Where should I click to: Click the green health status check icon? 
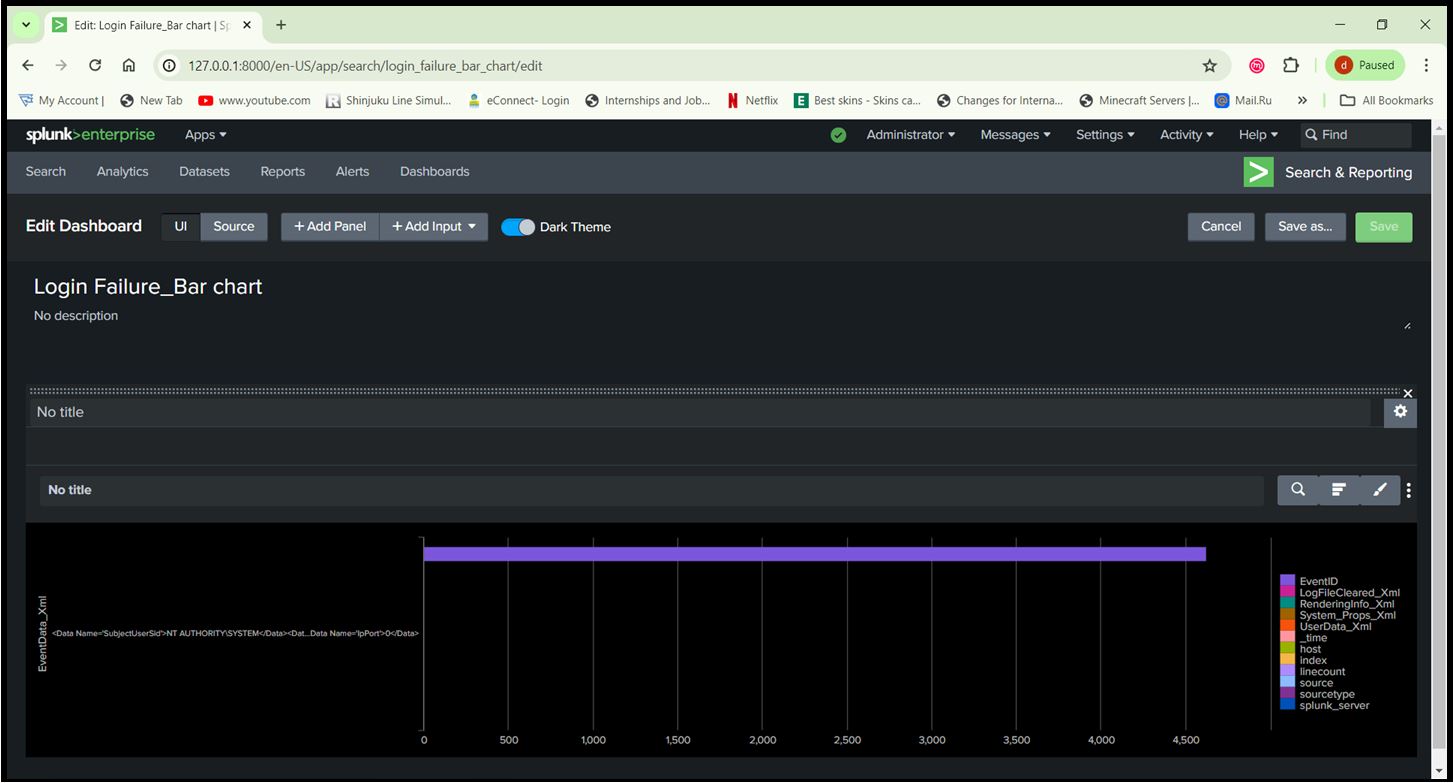838,135
